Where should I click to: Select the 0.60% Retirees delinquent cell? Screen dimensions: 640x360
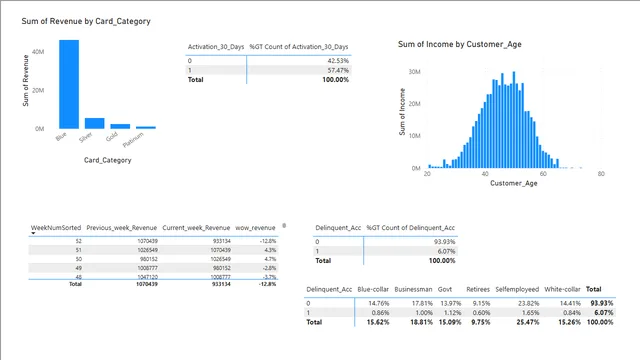[x=482, y=313]
